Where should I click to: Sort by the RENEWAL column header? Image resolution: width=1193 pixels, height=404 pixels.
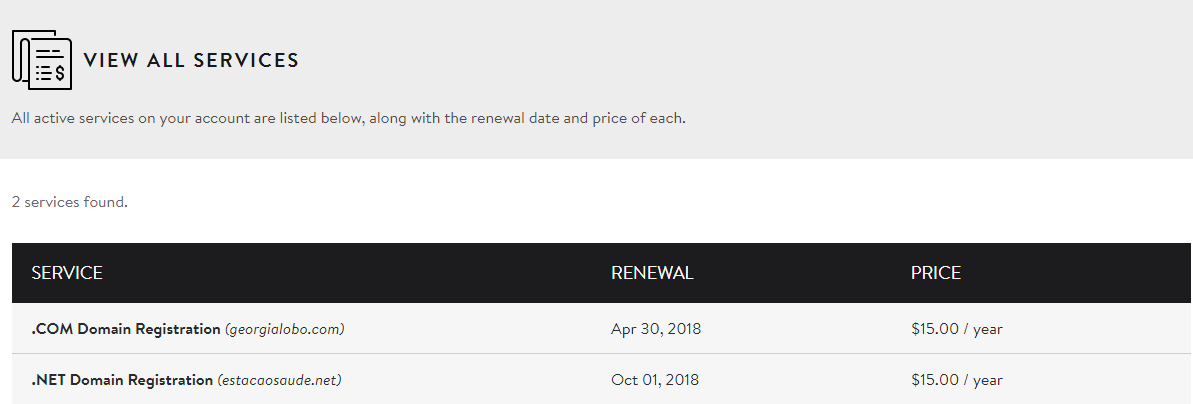[652, 273]
